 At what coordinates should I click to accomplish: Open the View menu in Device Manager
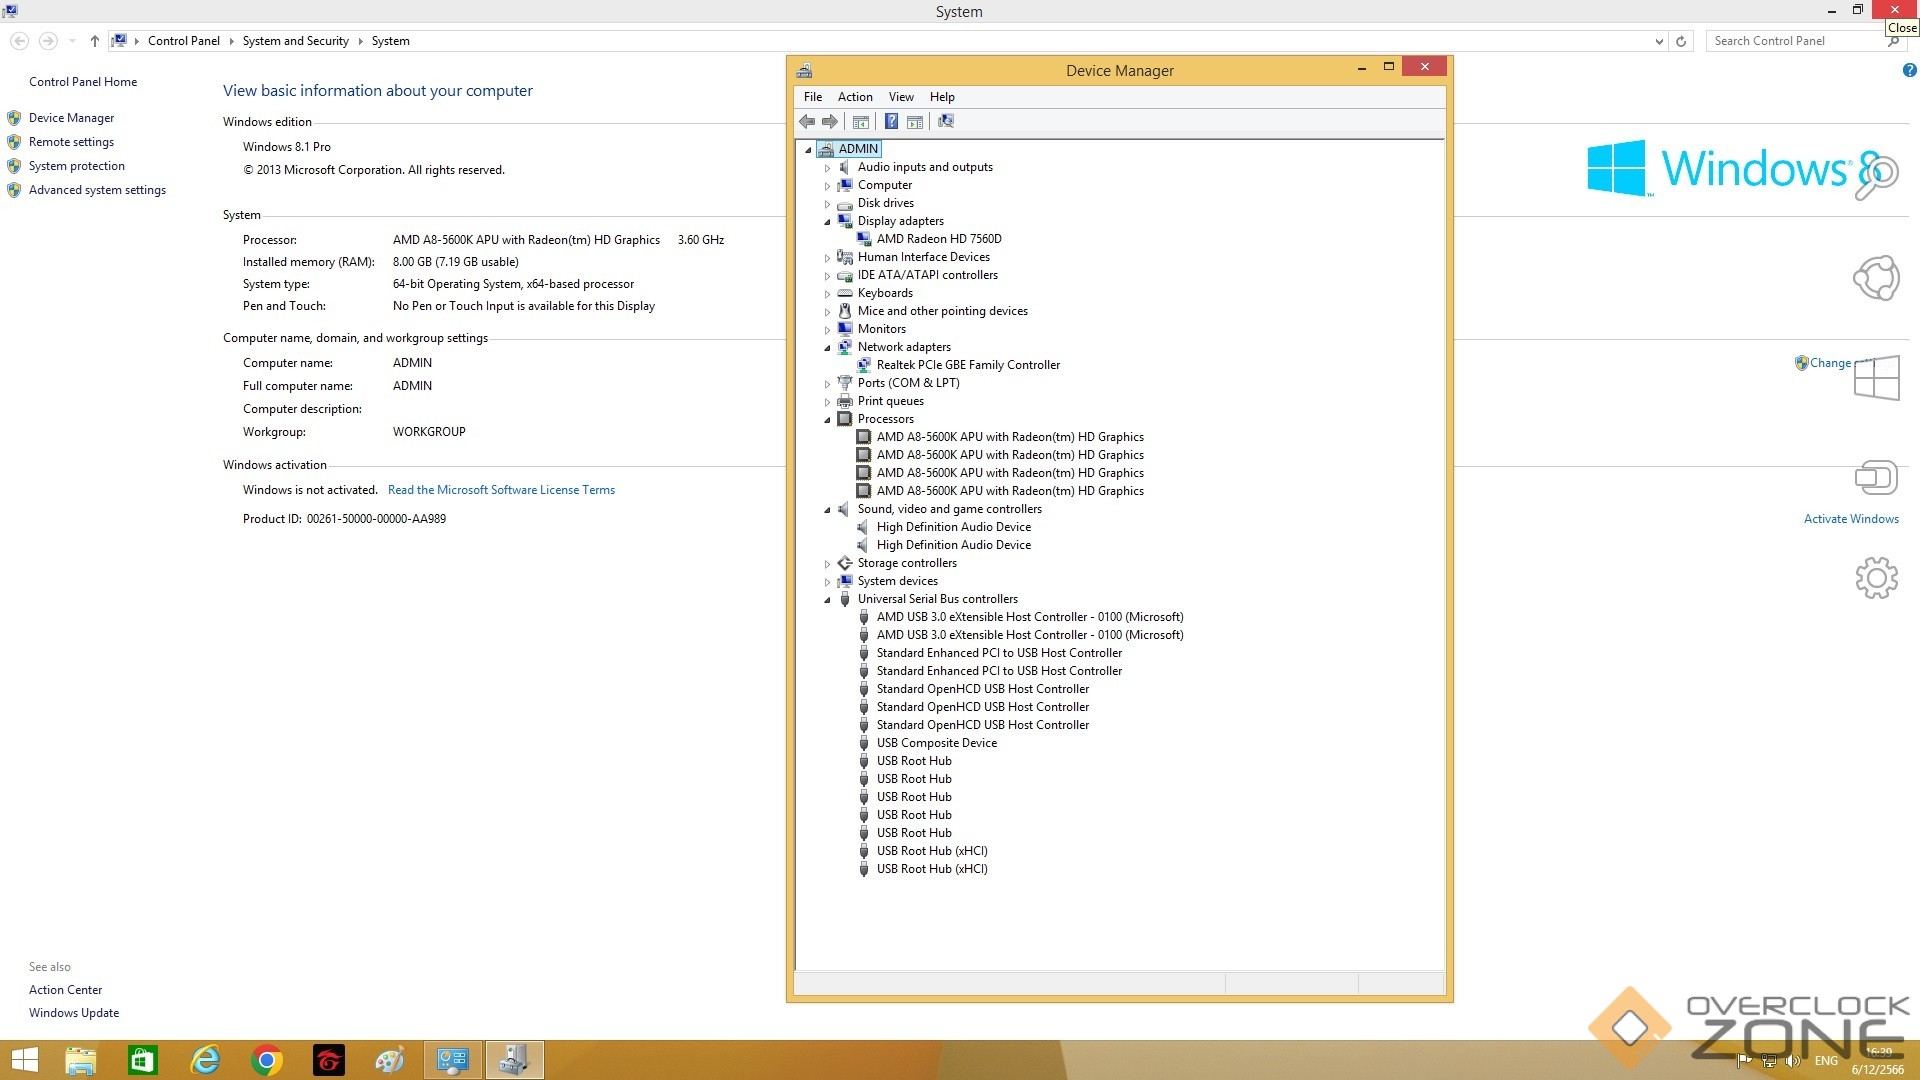(900, 97)
